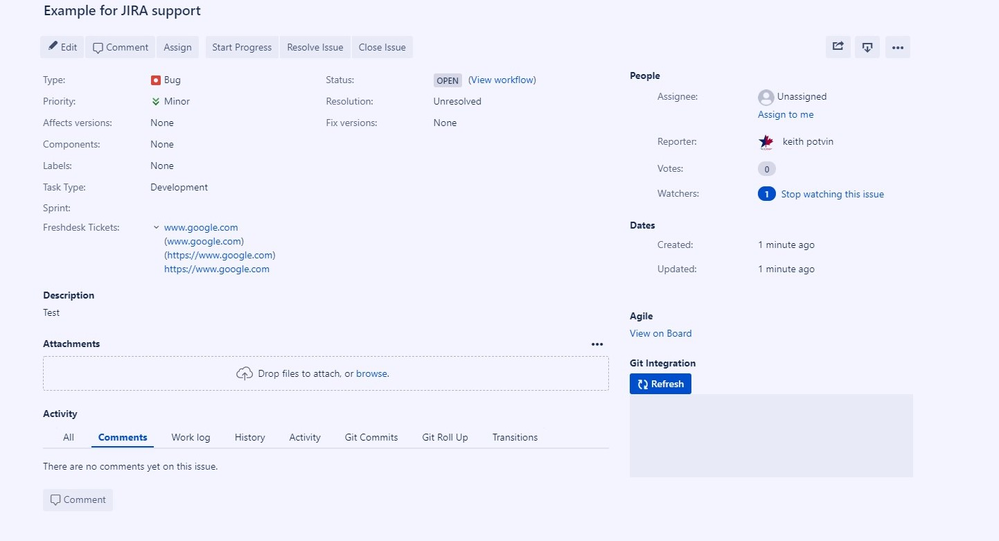Screen dimensions: 999x541
Task: Click the Minor priority icon
Action: click(x=155, y=101)
